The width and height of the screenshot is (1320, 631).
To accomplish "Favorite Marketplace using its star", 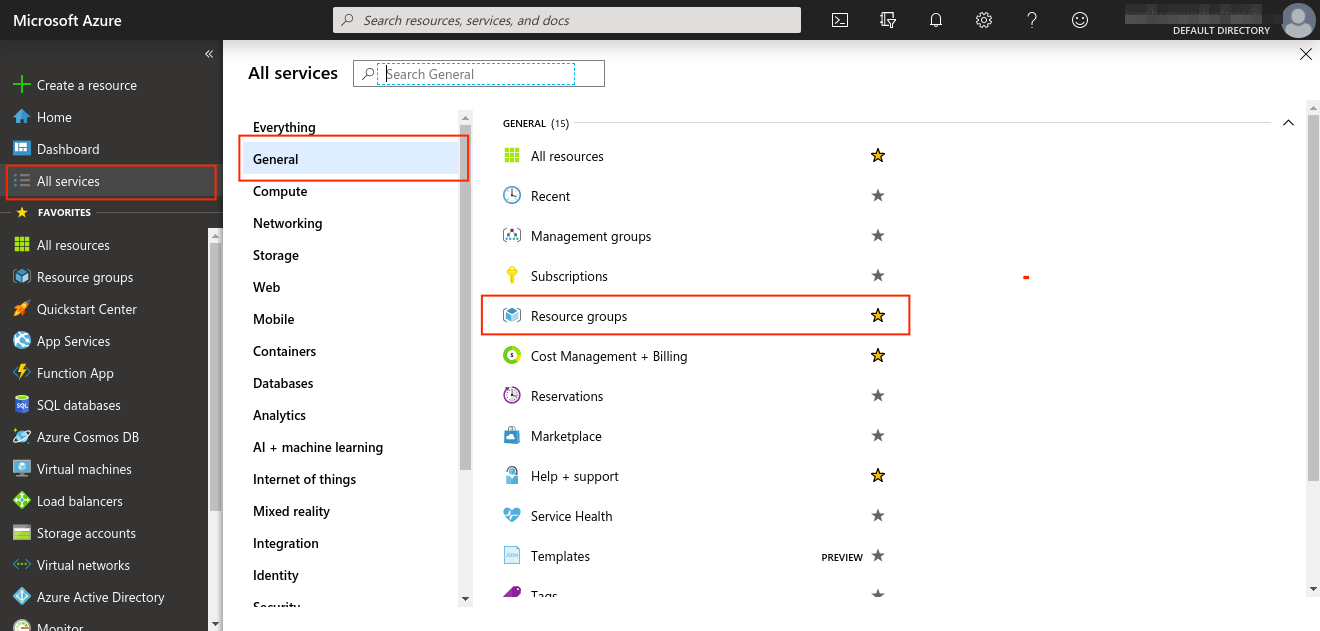I will (x=878, y=436).
